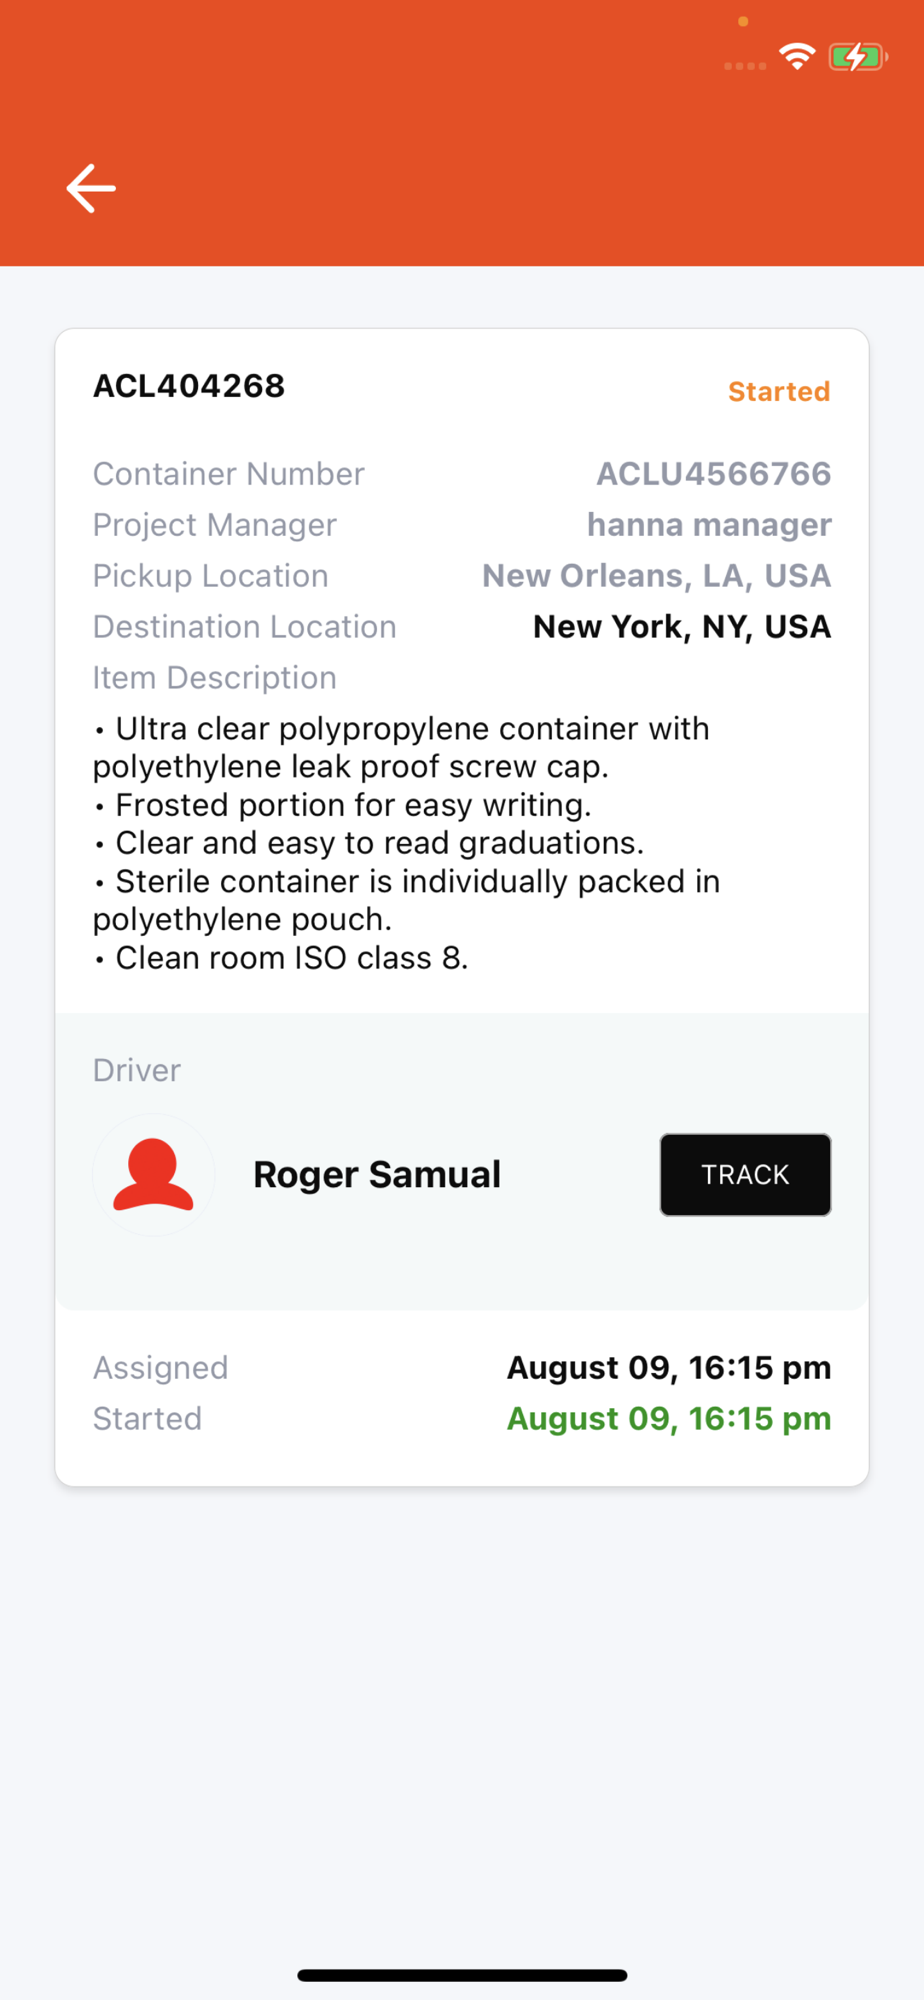Tap pickup location New Orleans, LA, USA
924x2000 pixels.
[657, 576]
